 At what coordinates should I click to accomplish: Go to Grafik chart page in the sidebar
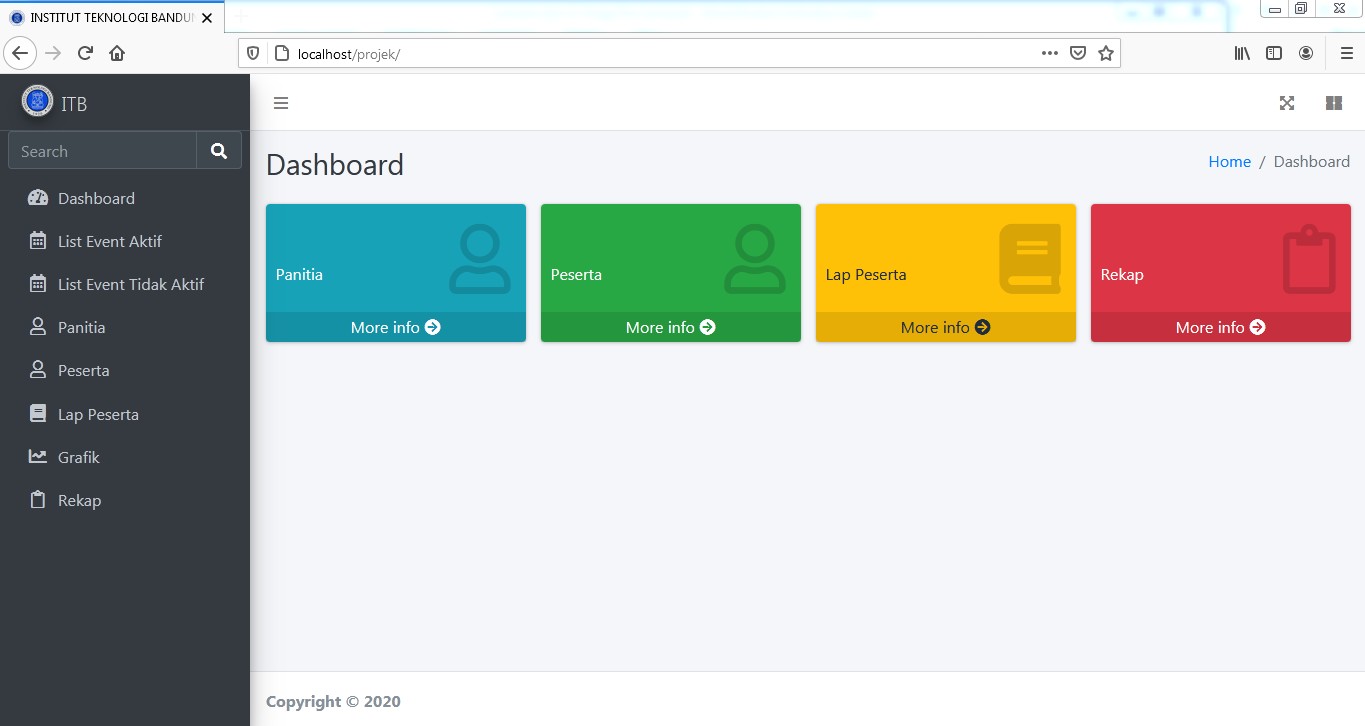pos(78,457)
